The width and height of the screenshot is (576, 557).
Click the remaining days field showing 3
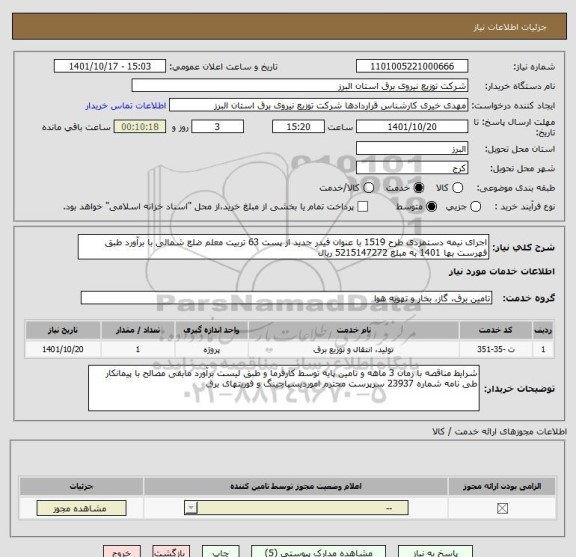point(217,127)
